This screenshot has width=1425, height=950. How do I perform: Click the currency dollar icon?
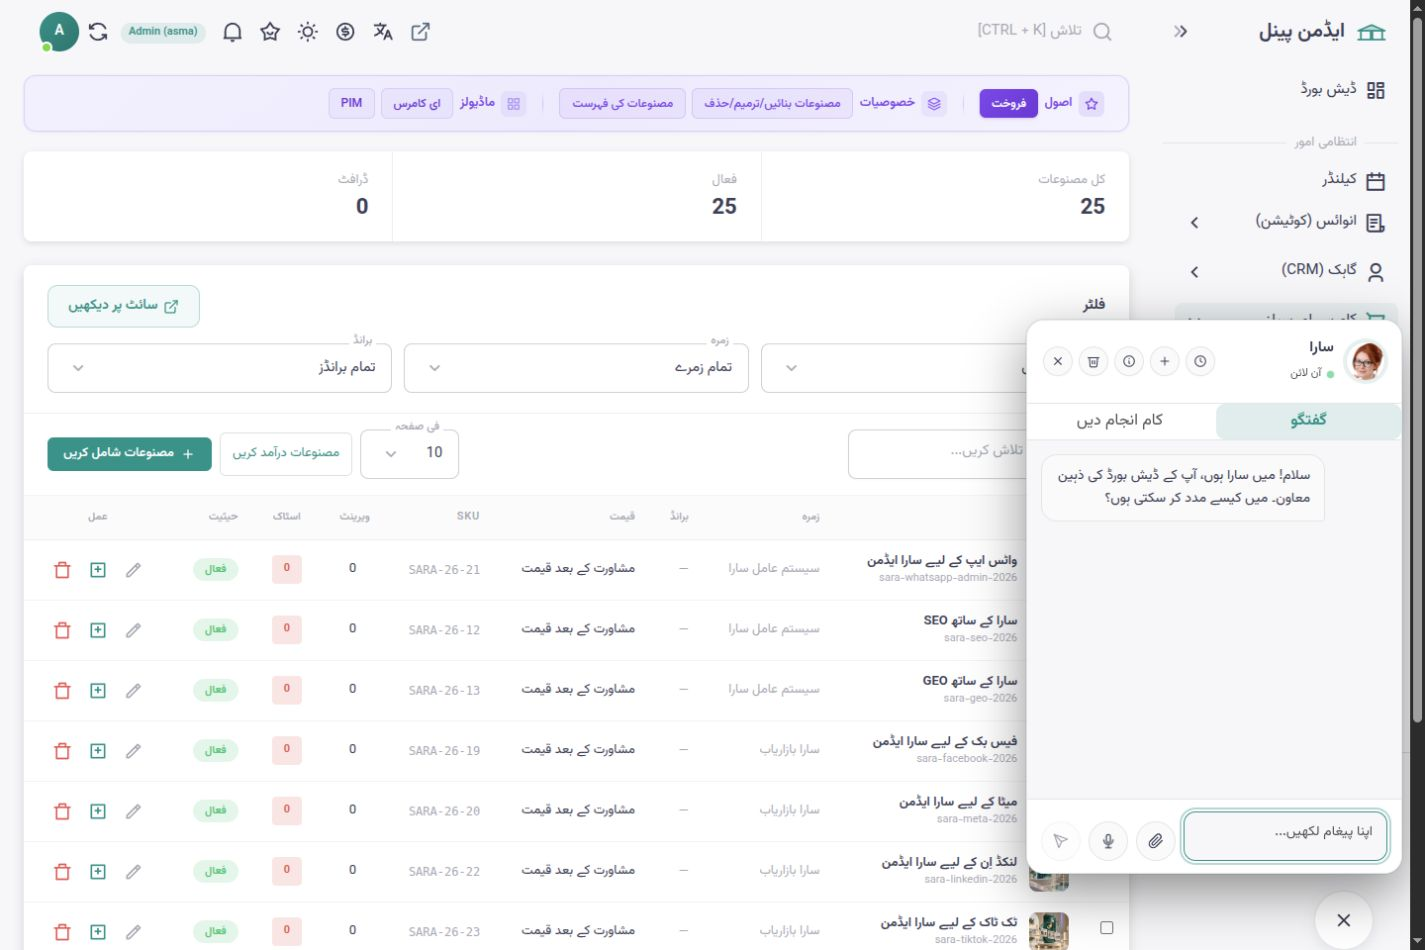[345, 32]
